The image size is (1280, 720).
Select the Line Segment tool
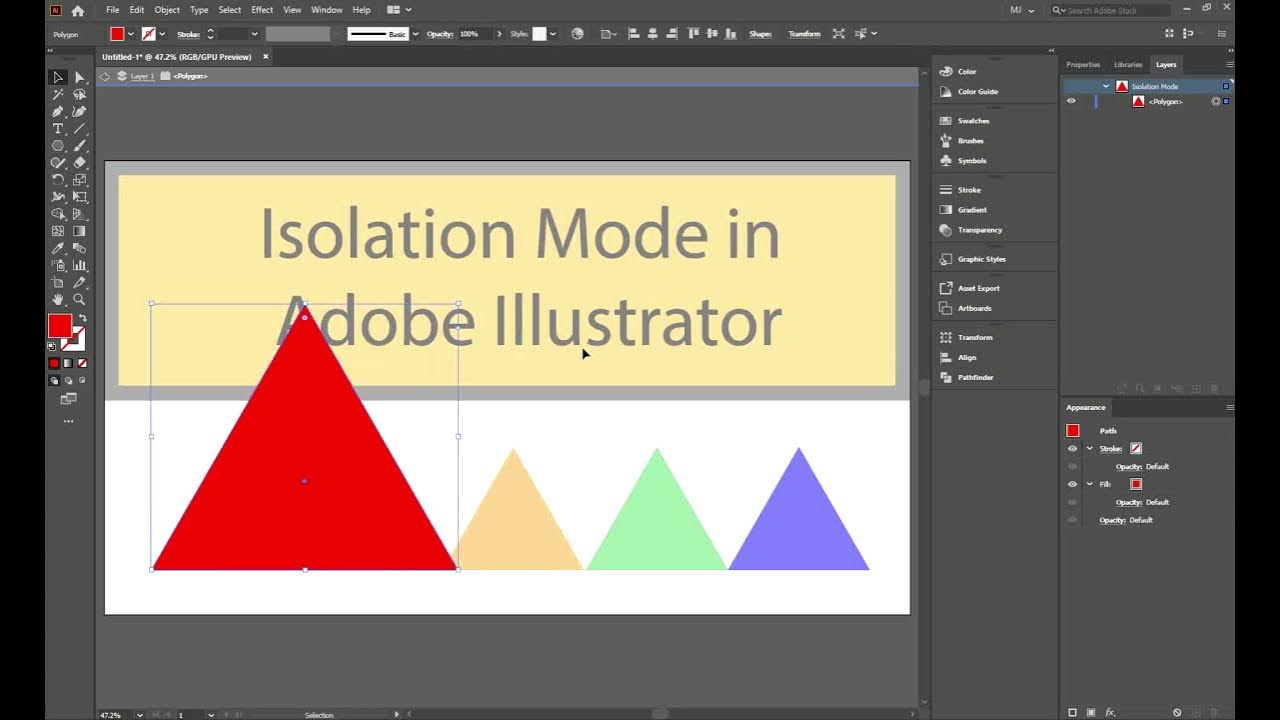(79, 129)
